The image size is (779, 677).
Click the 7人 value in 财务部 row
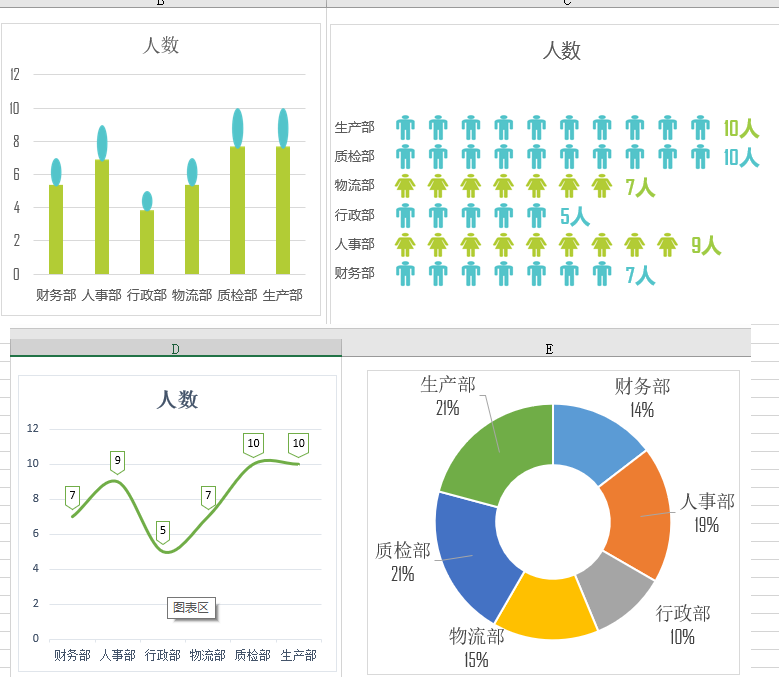640,275
